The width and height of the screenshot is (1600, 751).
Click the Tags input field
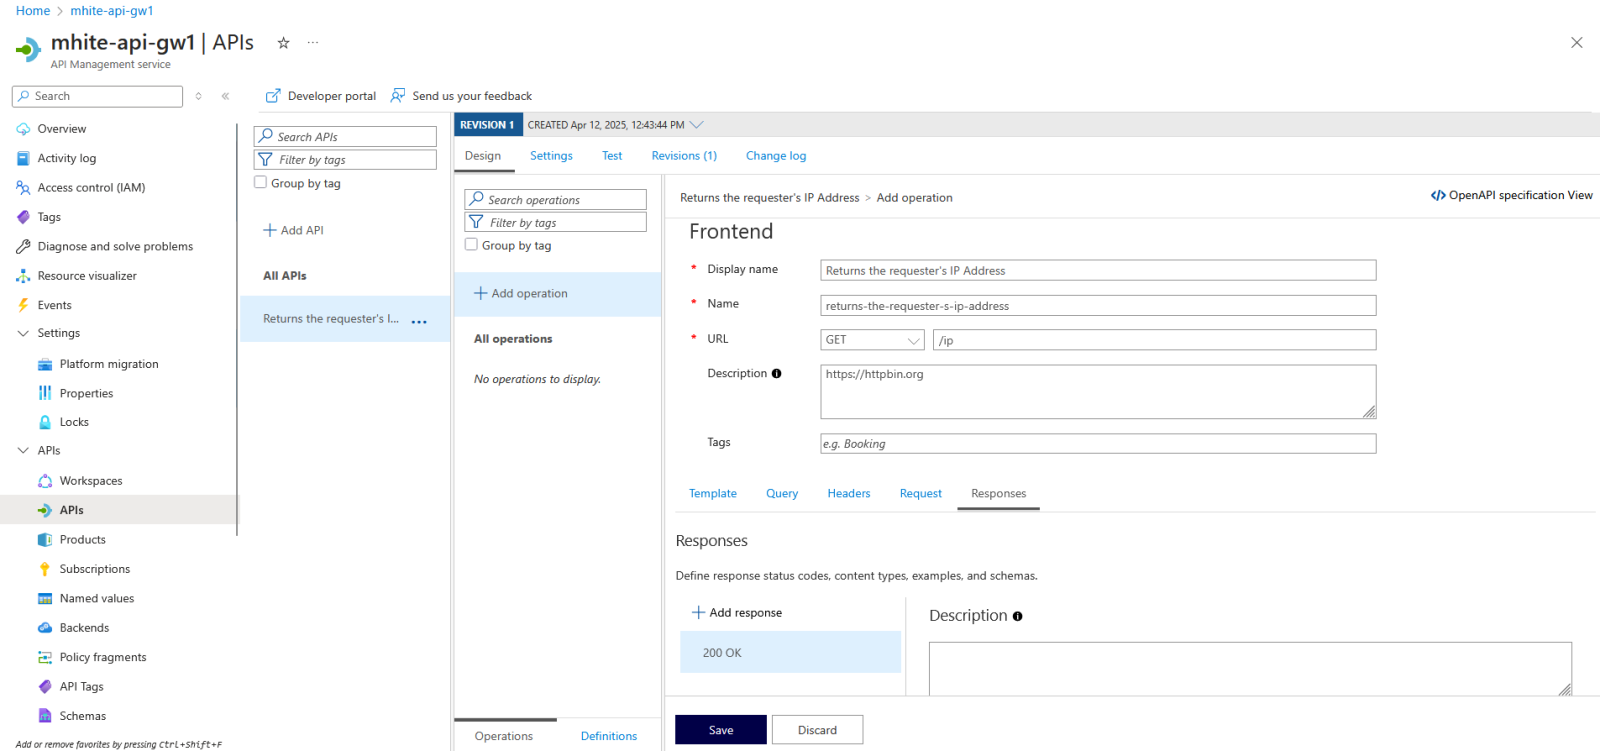[x=1097, y=444]
